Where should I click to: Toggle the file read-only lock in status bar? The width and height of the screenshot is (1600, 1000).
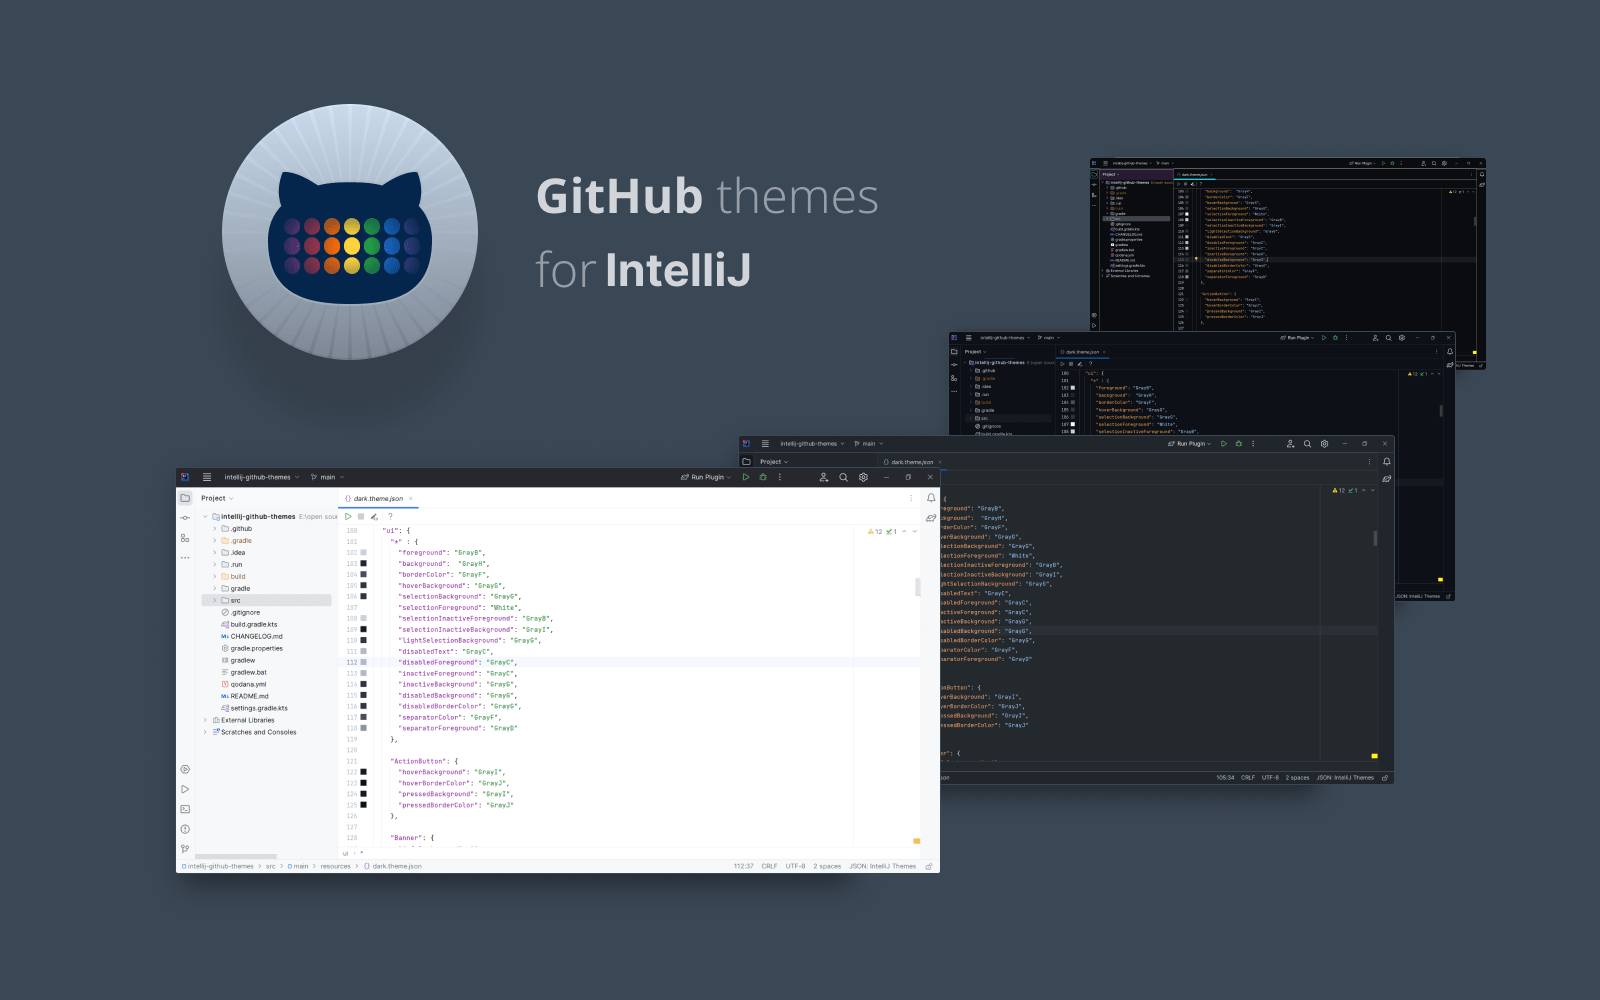(x=931, y=866)
